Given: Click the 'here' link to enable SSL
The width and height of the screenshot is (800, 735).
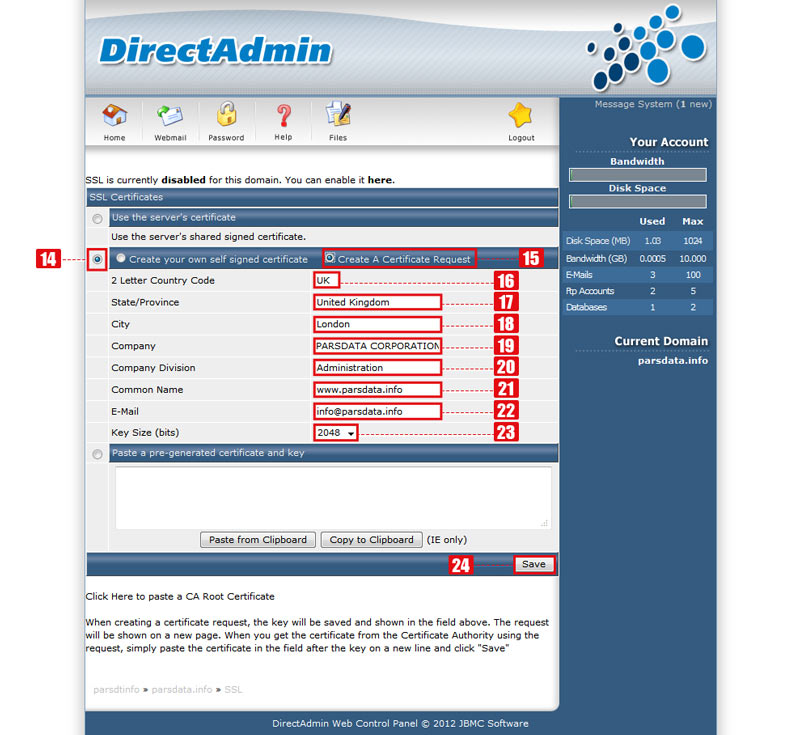Looking at the screenshot, I should click(380, 180).
